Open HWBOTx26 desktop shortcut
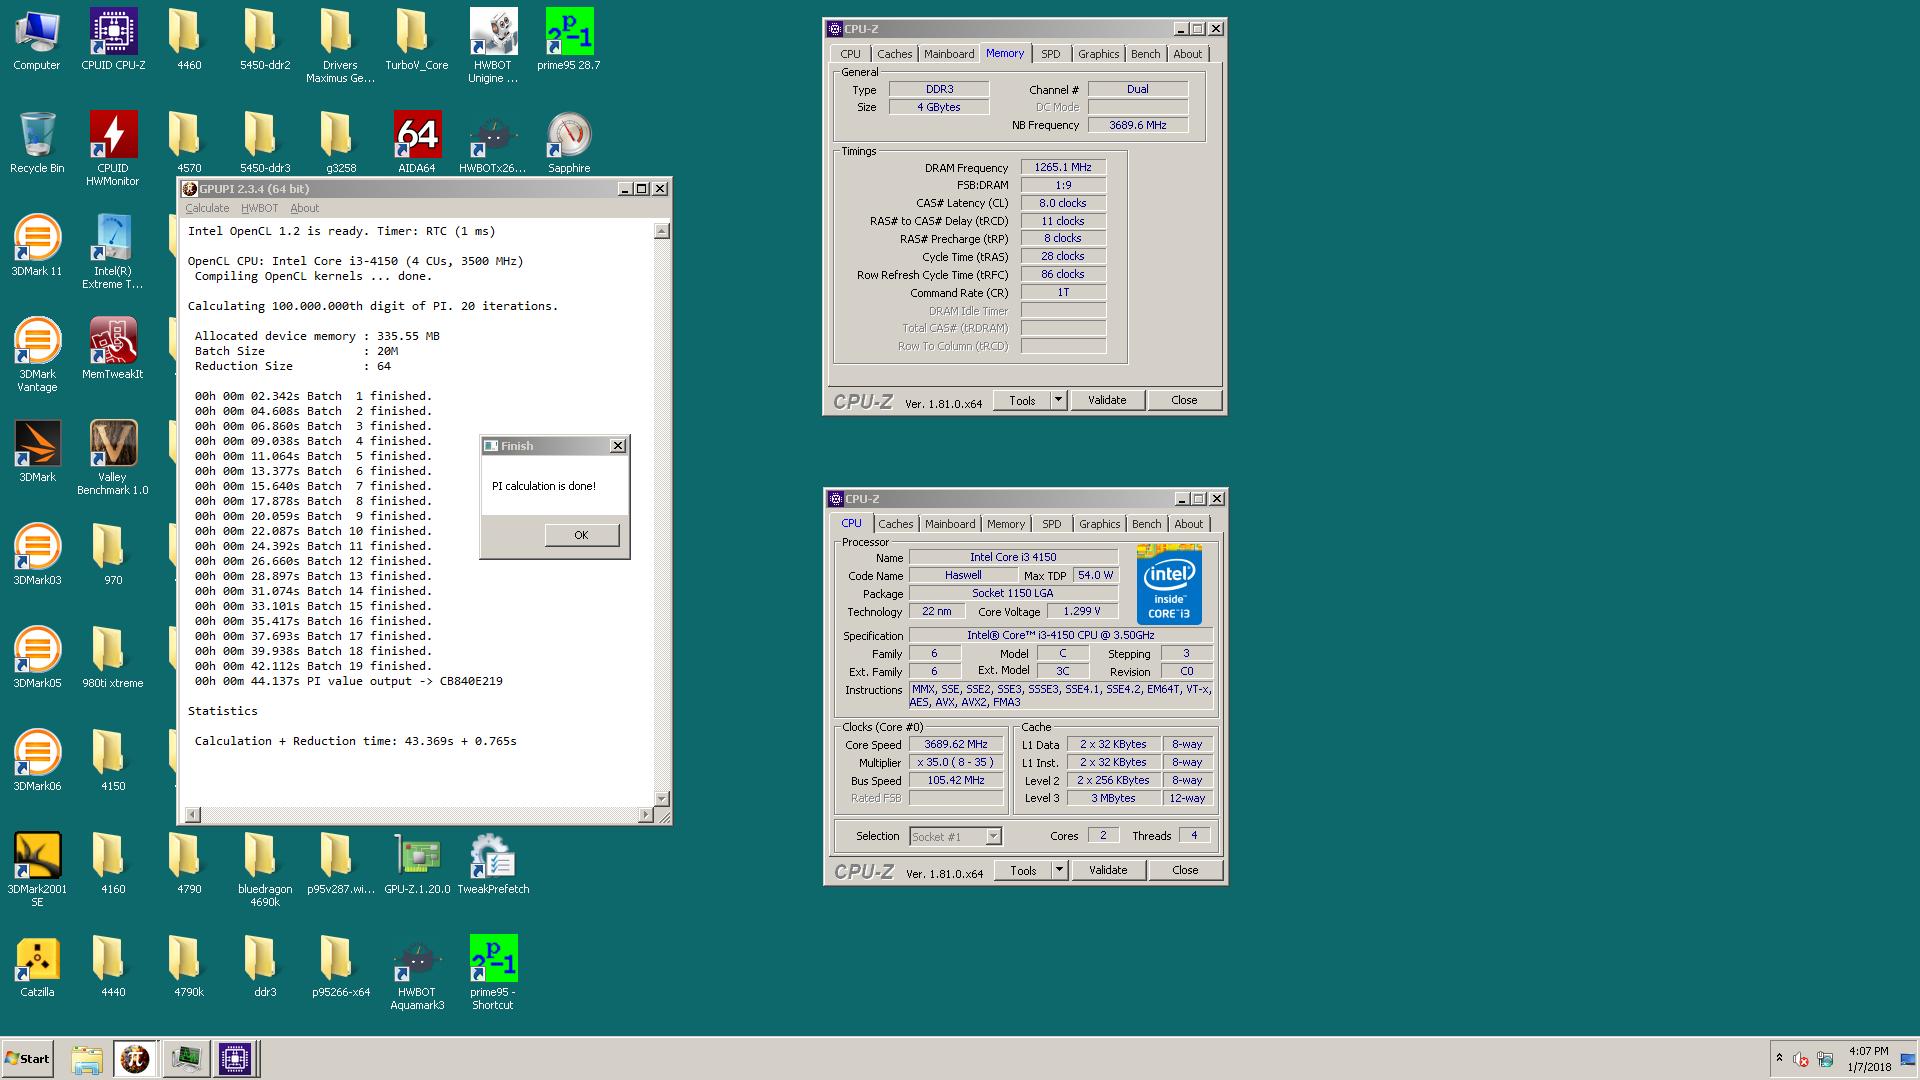Viewport: 1920px width, 1080px height. click(493, 142)
